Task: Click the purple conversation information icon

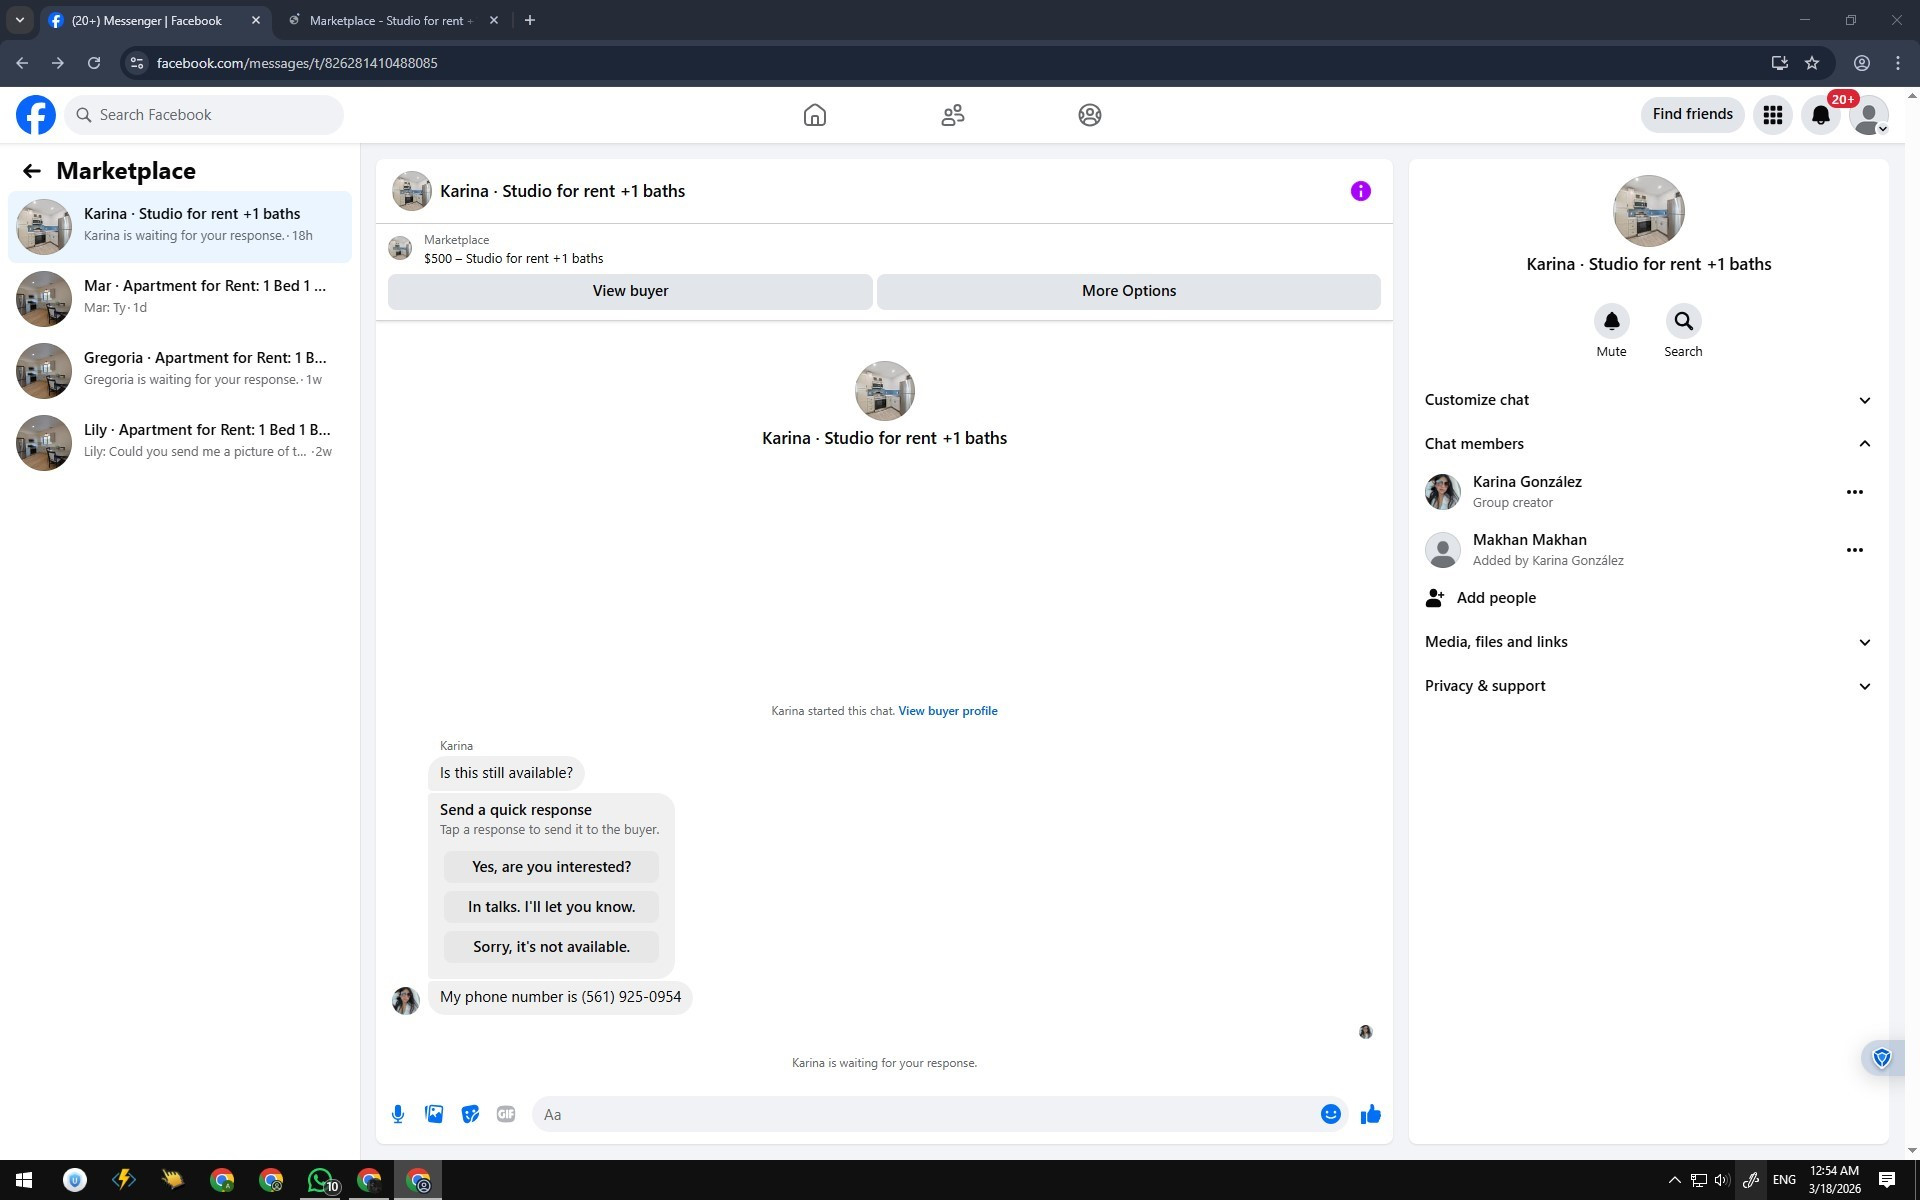Action: coord(1361,191)
